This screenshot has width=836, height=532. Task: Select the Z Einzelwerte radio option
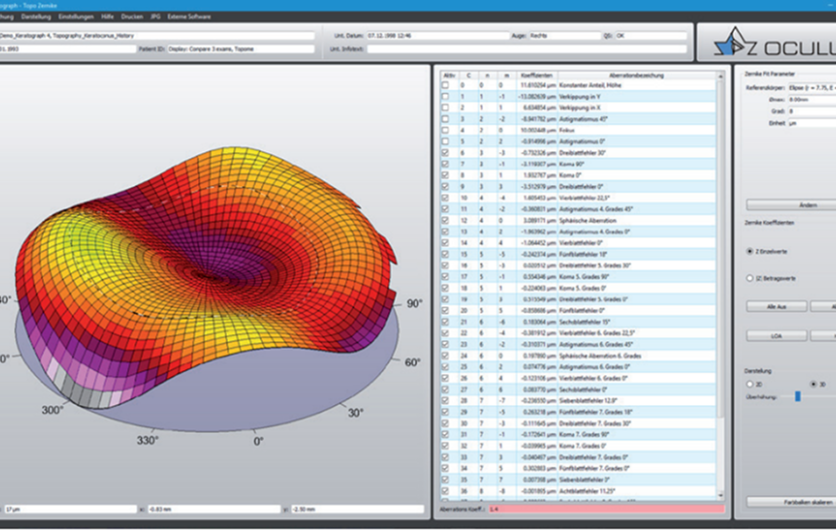750,251
